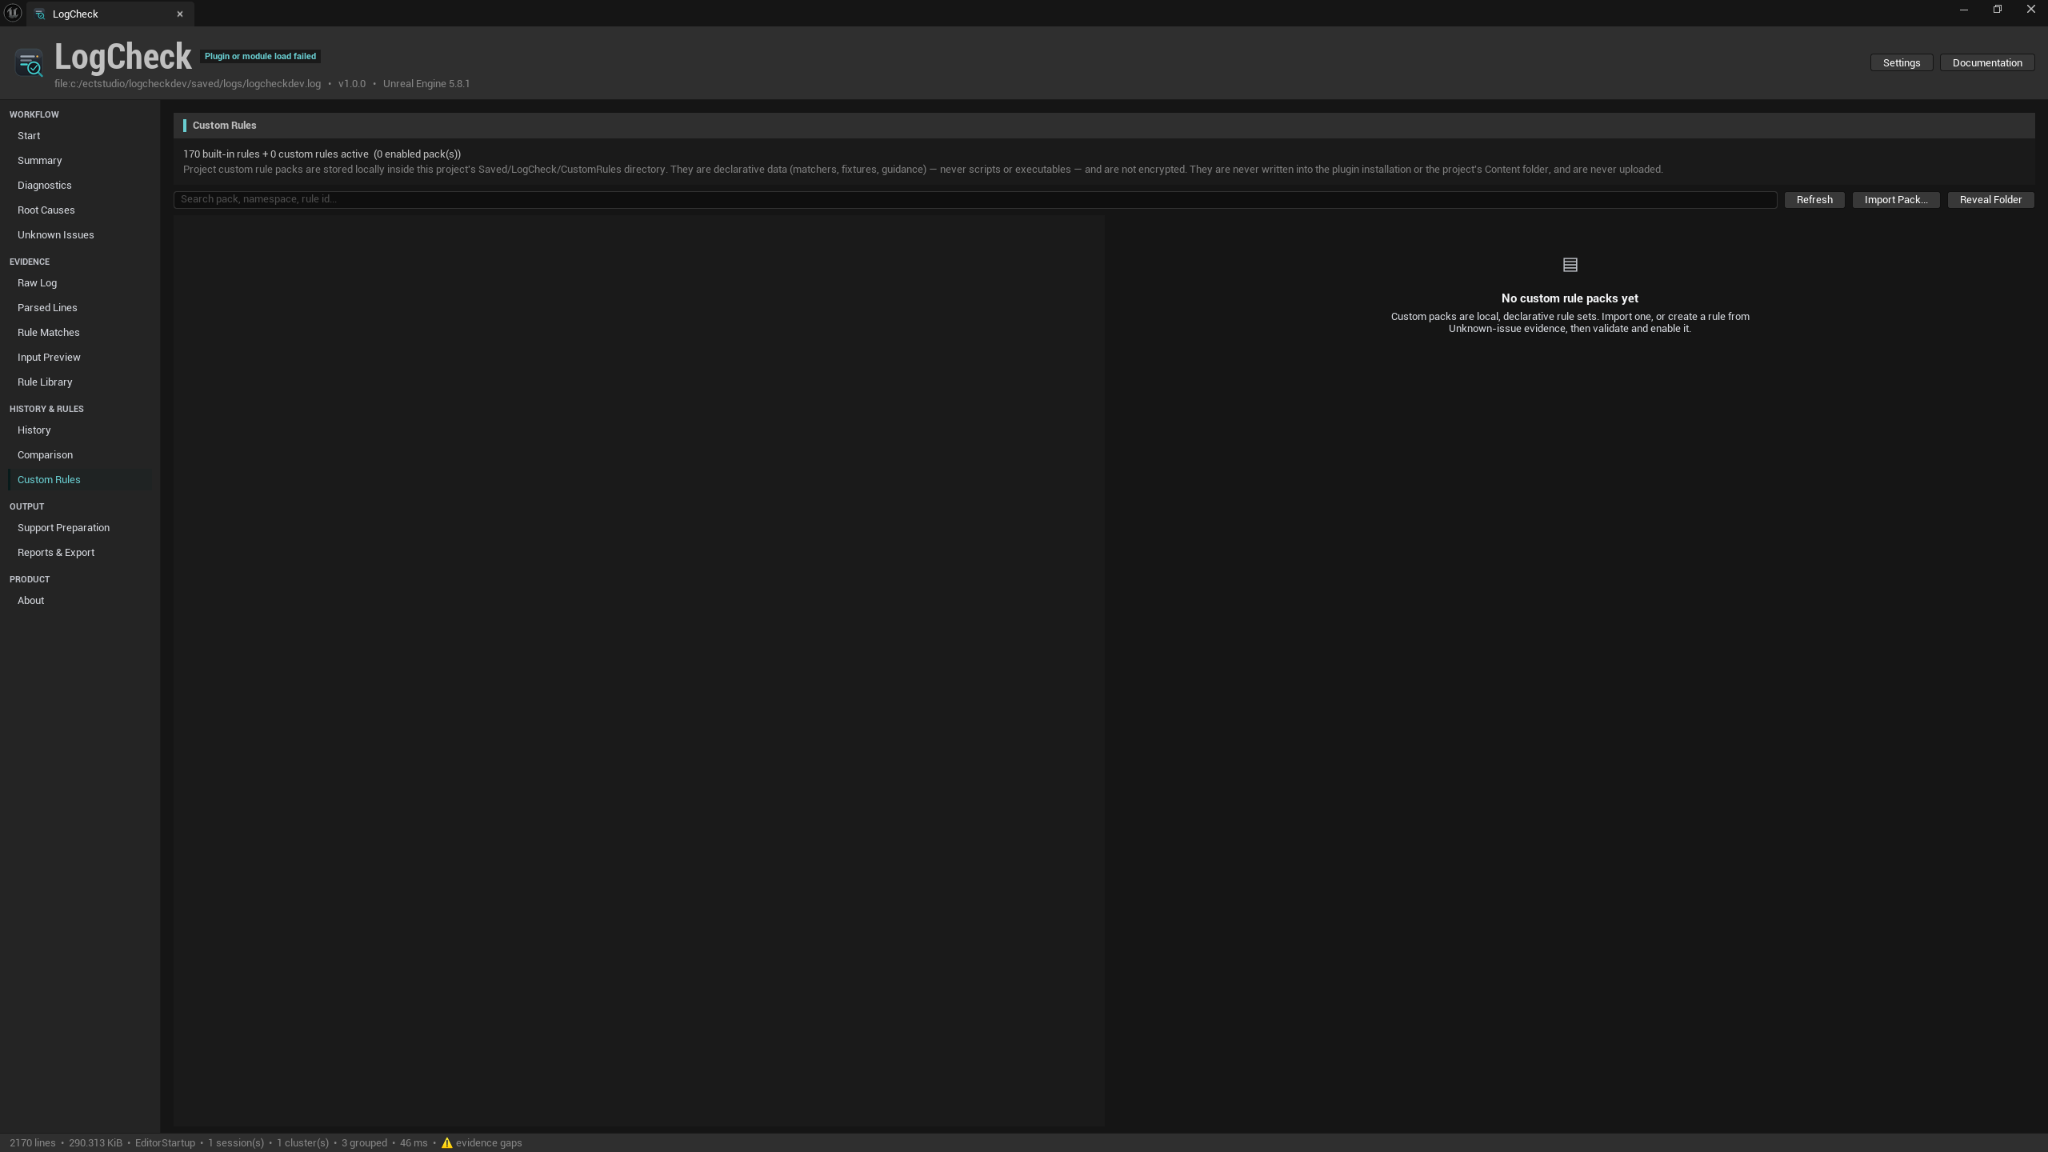Close the LogCheck tab
Screen dimensions: 2048x1152
pyautogui.click(x=180, y=14)
